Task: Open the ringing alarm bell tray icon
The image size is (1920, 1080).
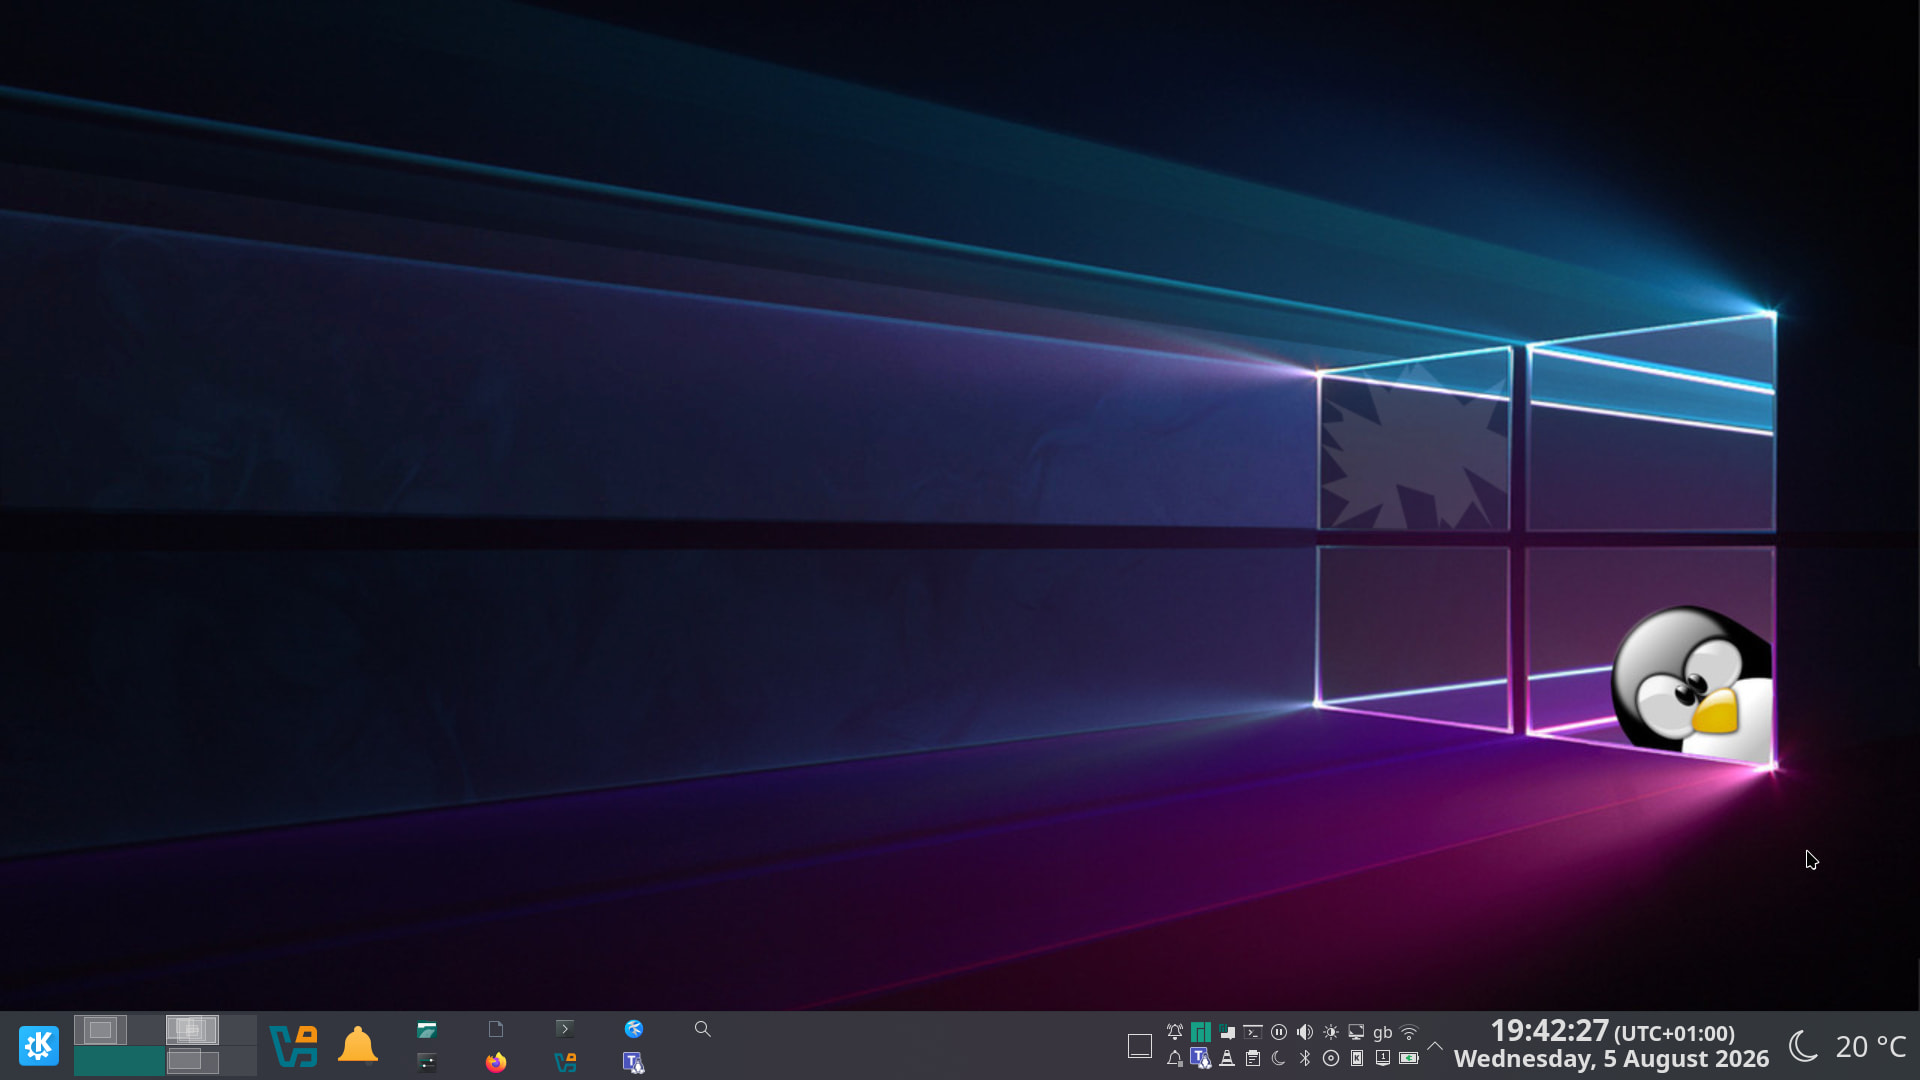Action: pos(1175,1032)
